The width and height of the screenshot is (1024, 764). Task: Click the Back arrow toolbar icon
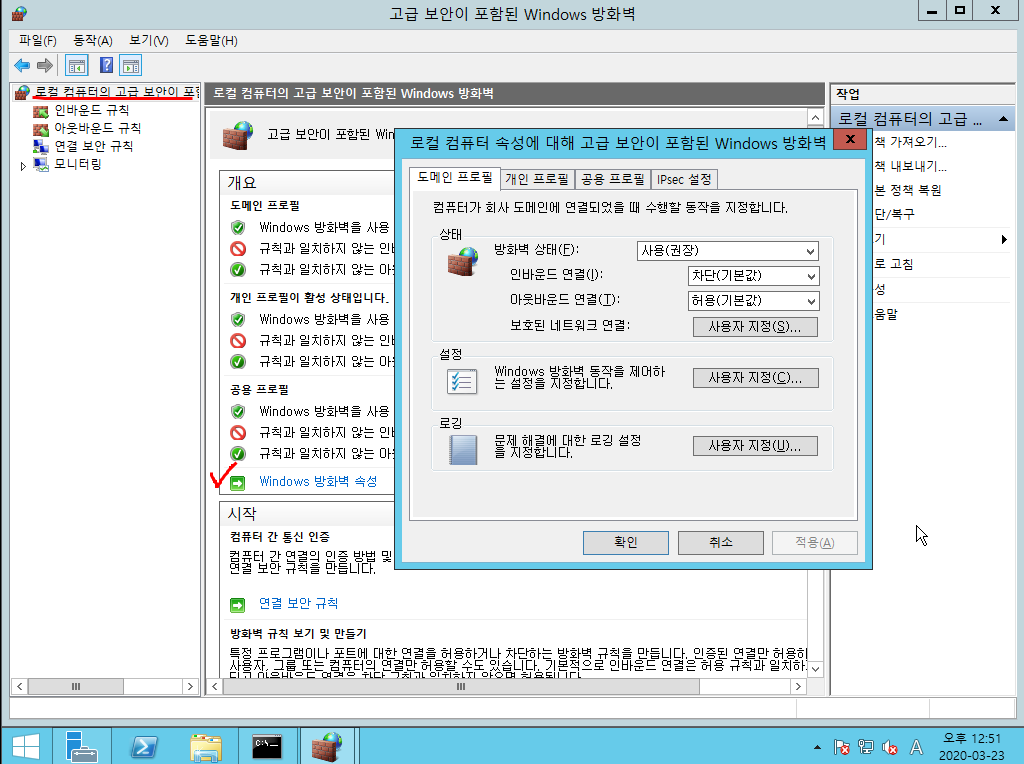coord(22,65)
